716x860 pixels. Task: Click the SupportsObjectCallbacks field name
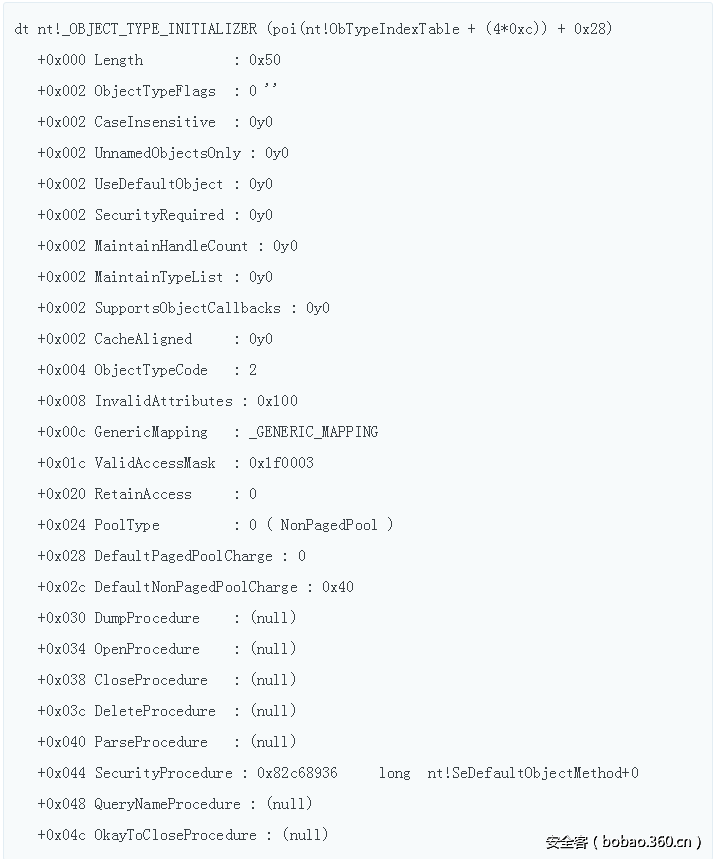[x=187, y=308]
